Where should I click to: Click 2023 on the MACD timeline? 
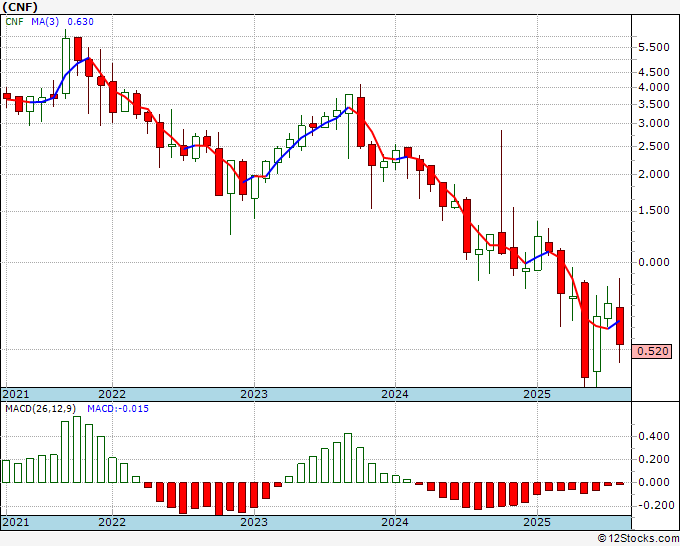pyautogui.click(x=254, y=522)
